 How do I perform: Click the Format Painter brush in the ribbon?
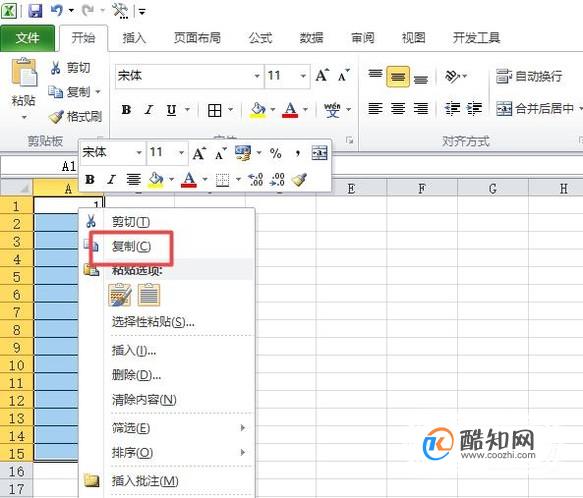pyautogui.click(x=57, y=116)
